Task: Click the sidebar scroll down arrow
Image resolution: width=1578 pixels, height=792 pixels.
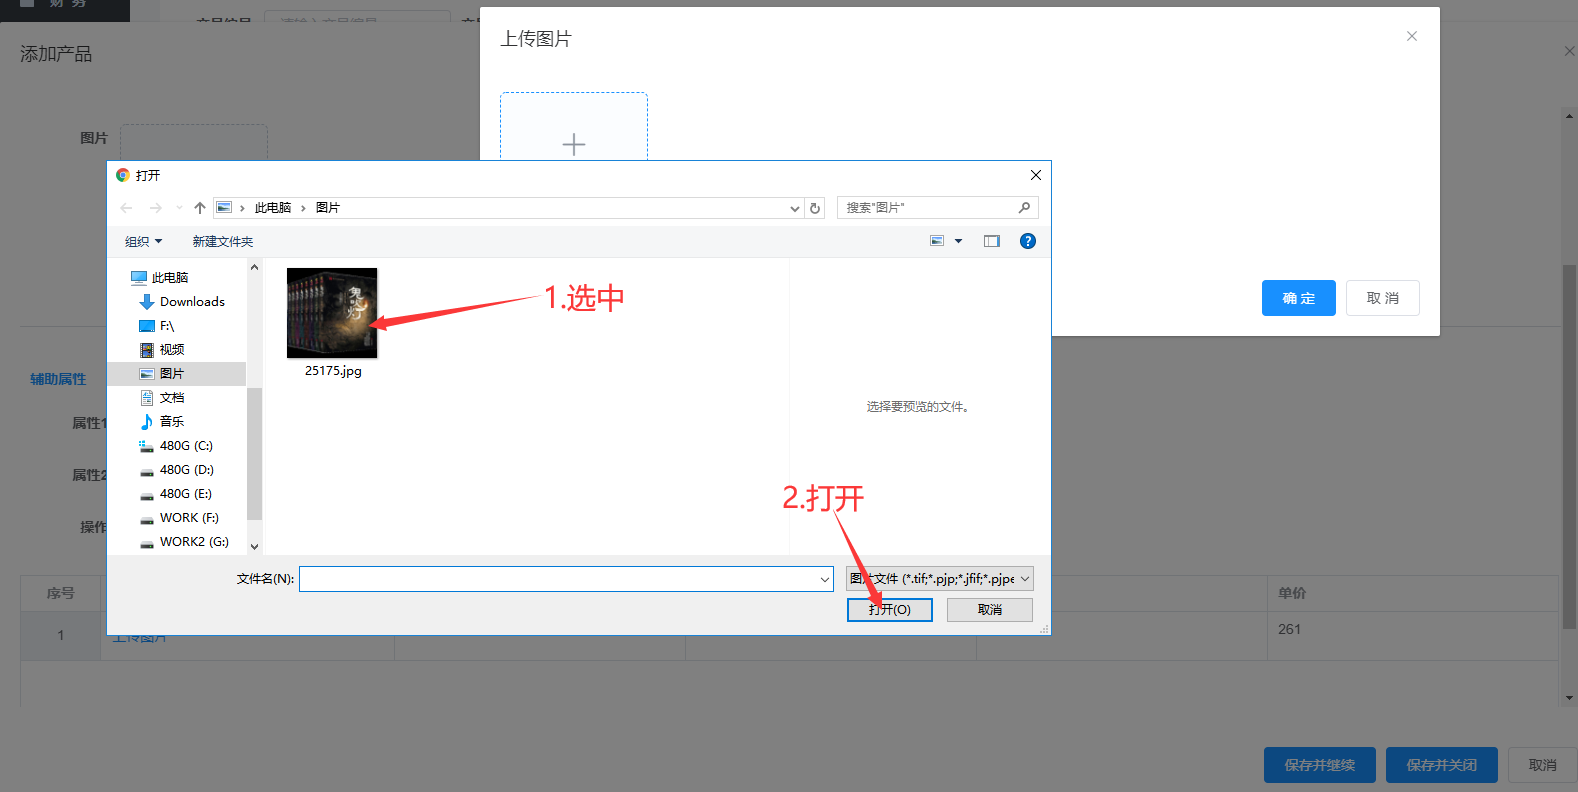Action: tap(254, 546)
